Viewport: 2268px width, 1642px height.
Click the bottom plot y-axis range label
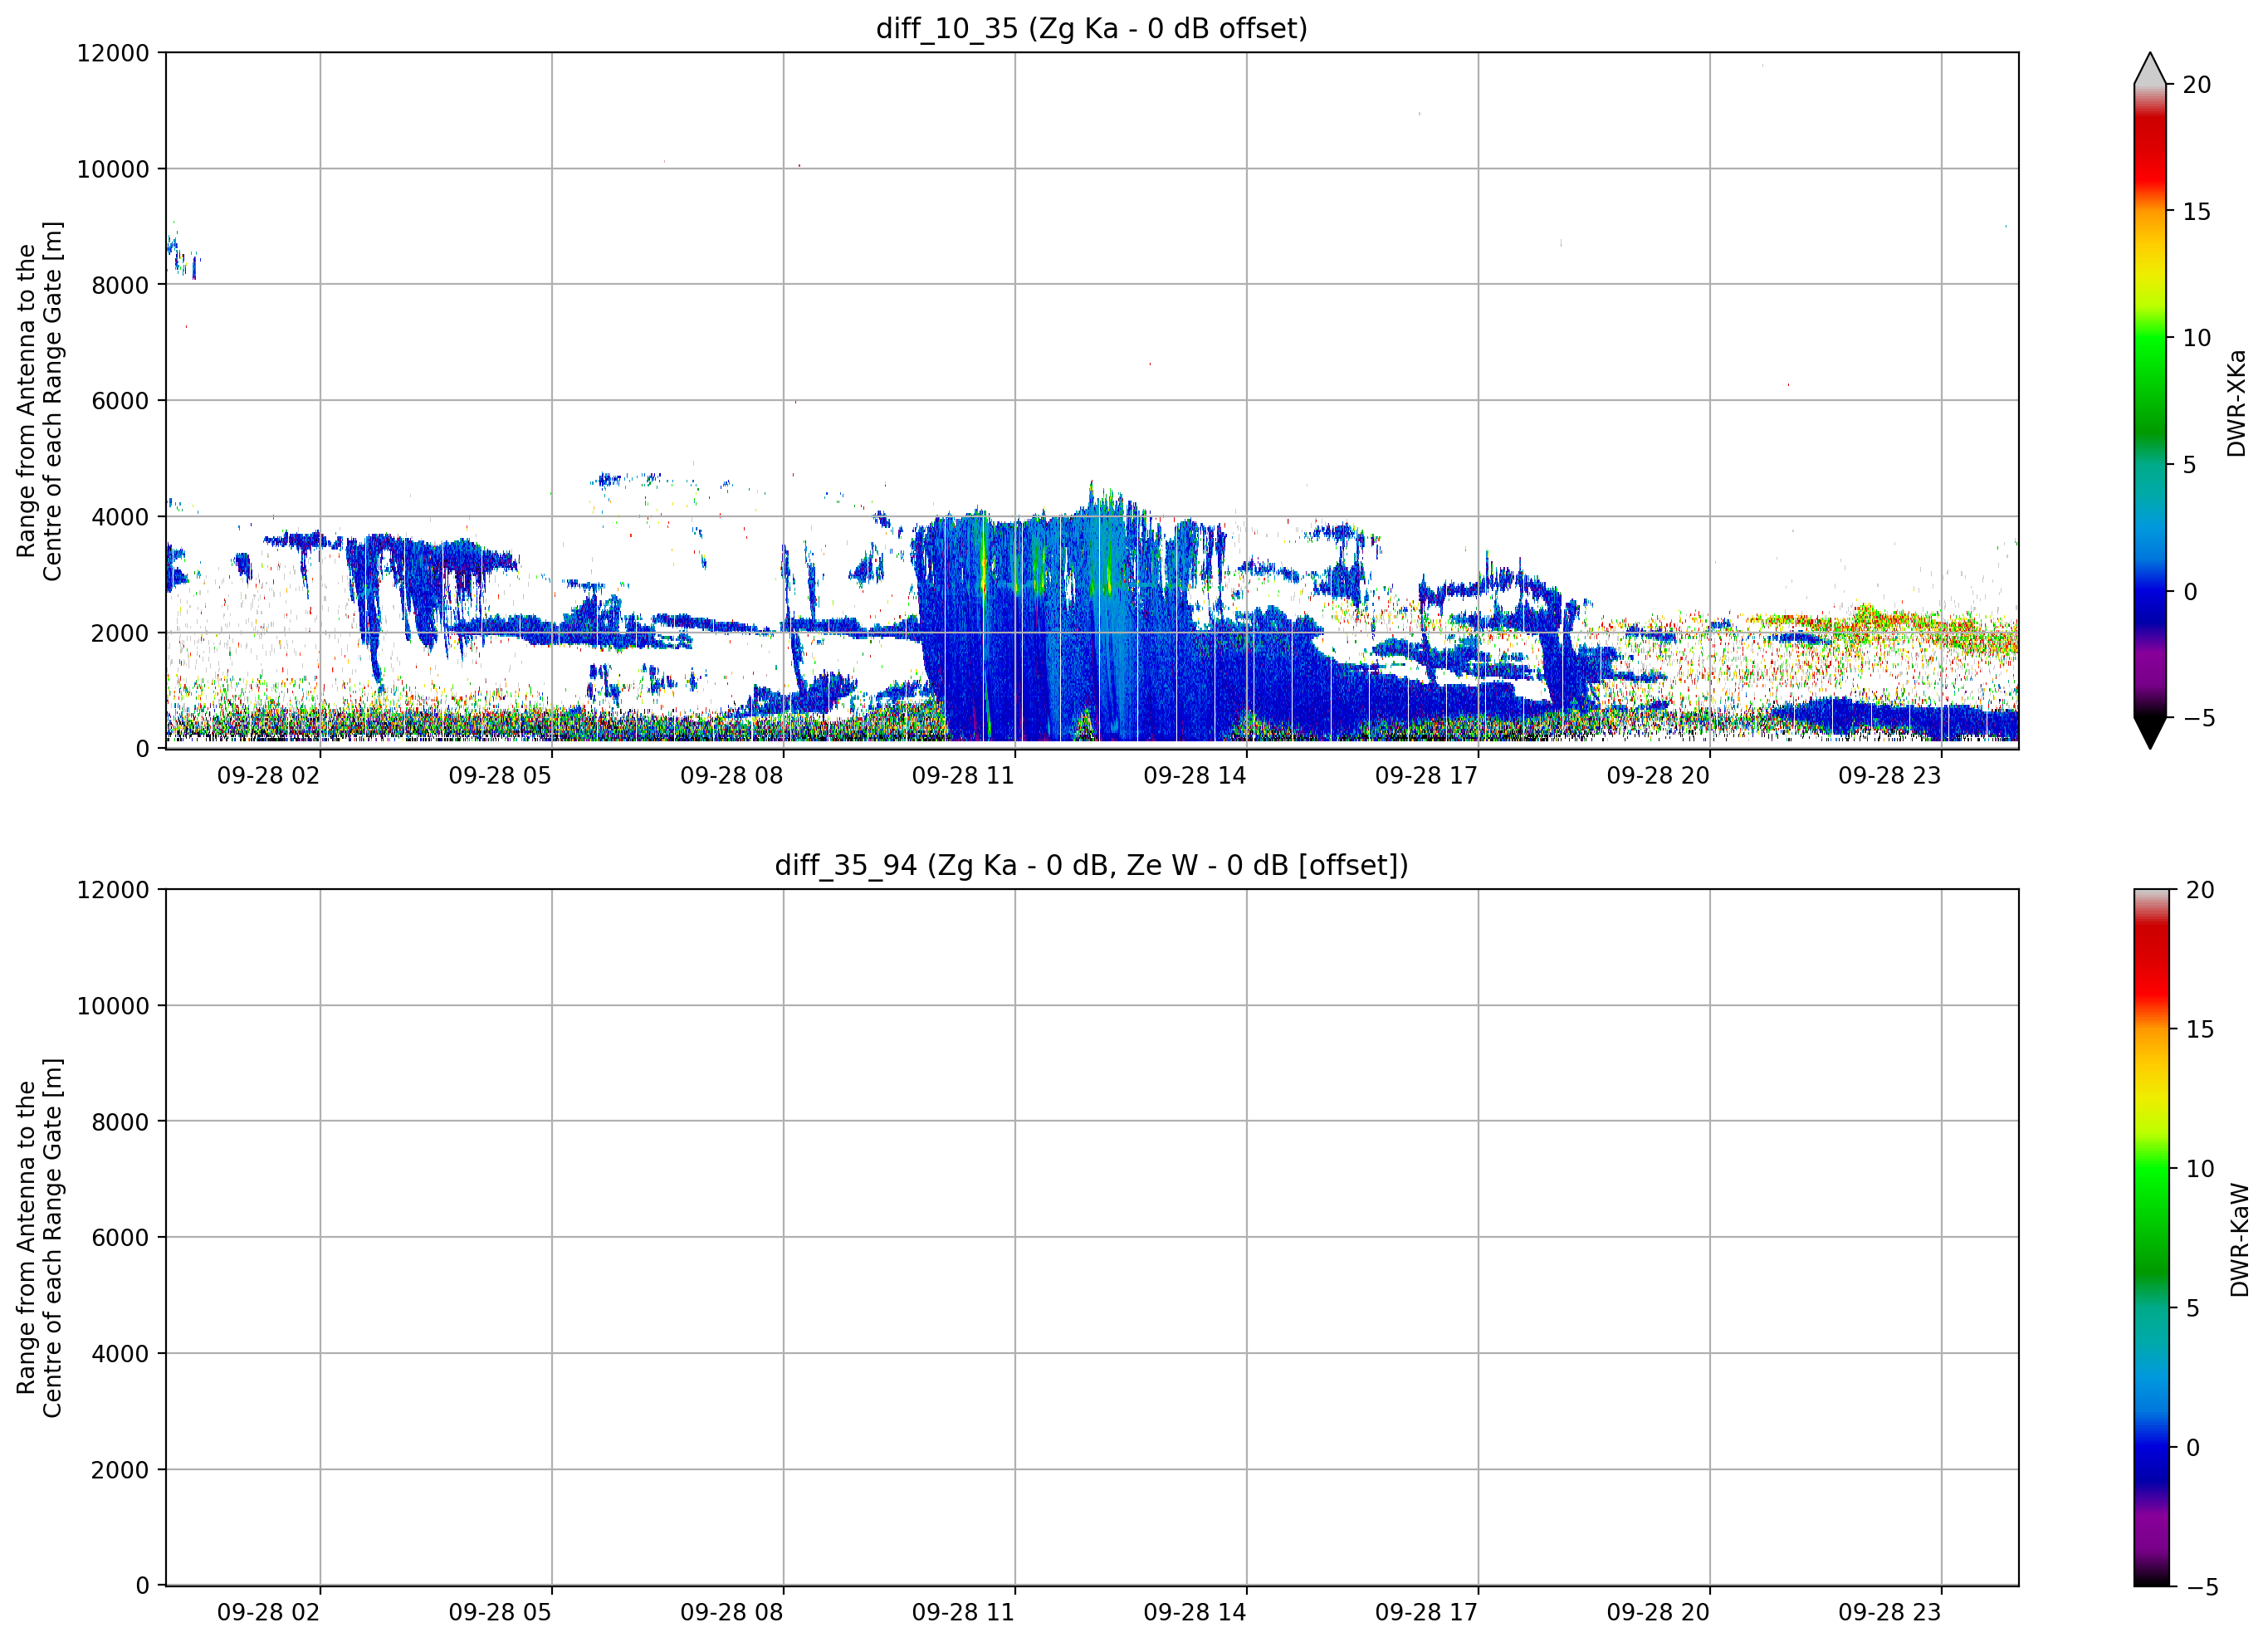pyautogui.click(x=40, y=1238)
